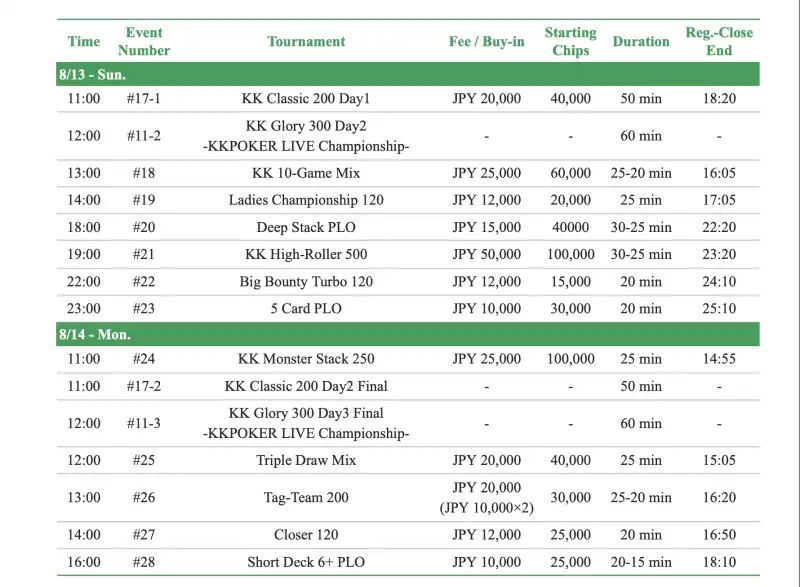Open KK High-Roller 500 tournament entry
Viewport: 800px width, 587px height.
(306, 254)
